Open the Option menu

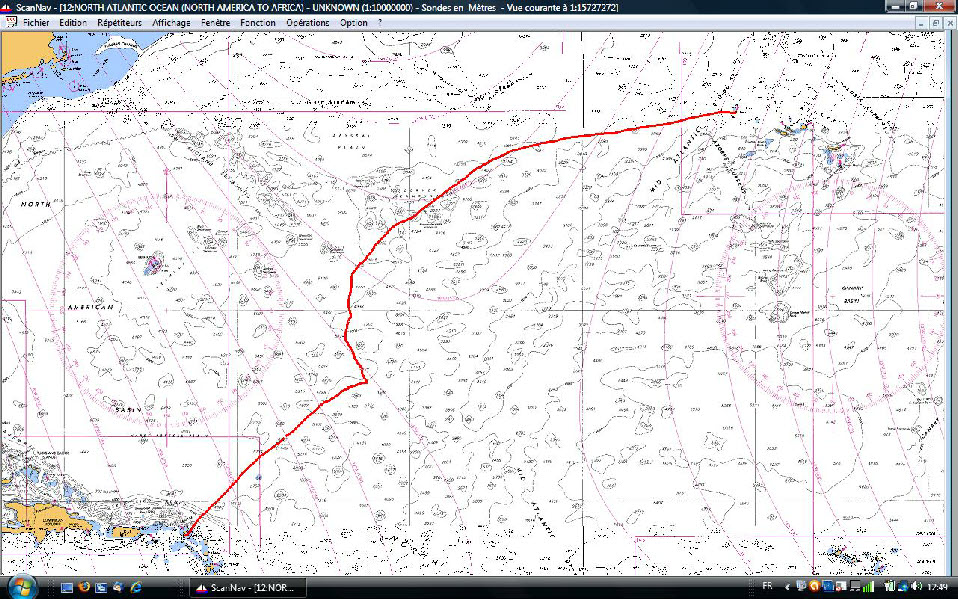click(x=353, y=22)
